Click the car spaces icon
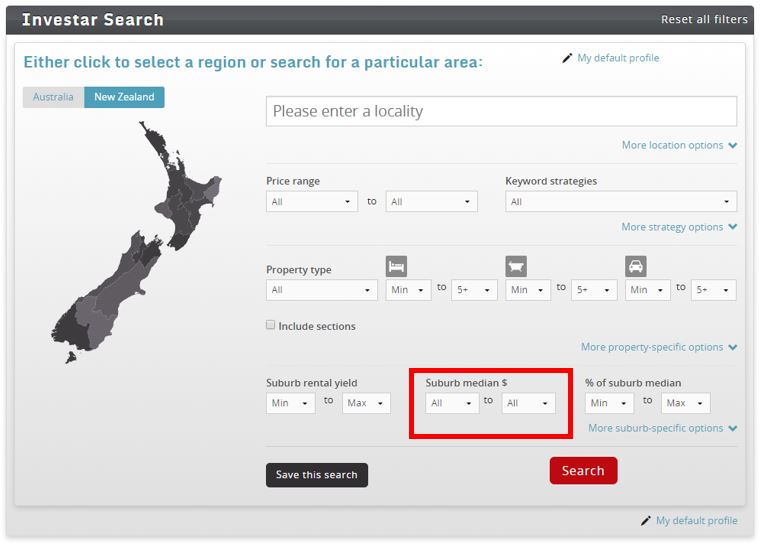 click(x=636, y=267)
